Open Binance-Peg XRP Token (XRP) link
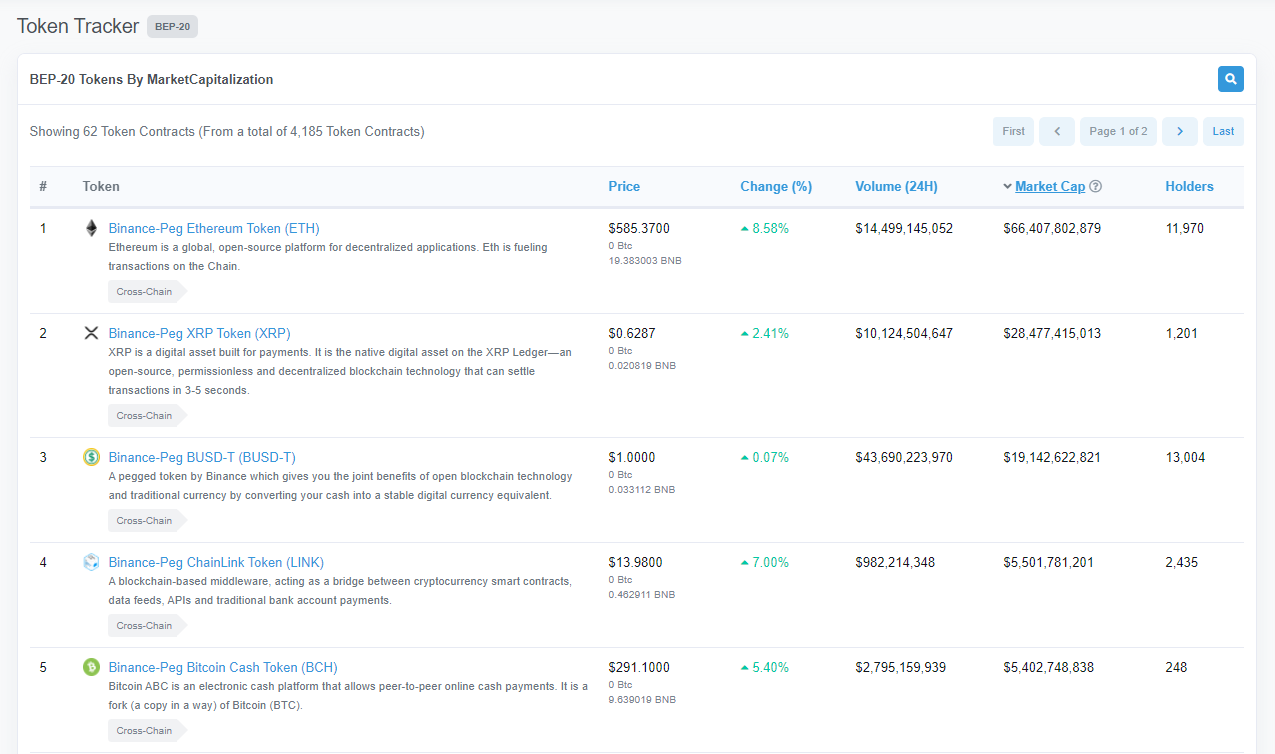The width and height of the screenshot is (1275, 754). (x=199, y=333)
